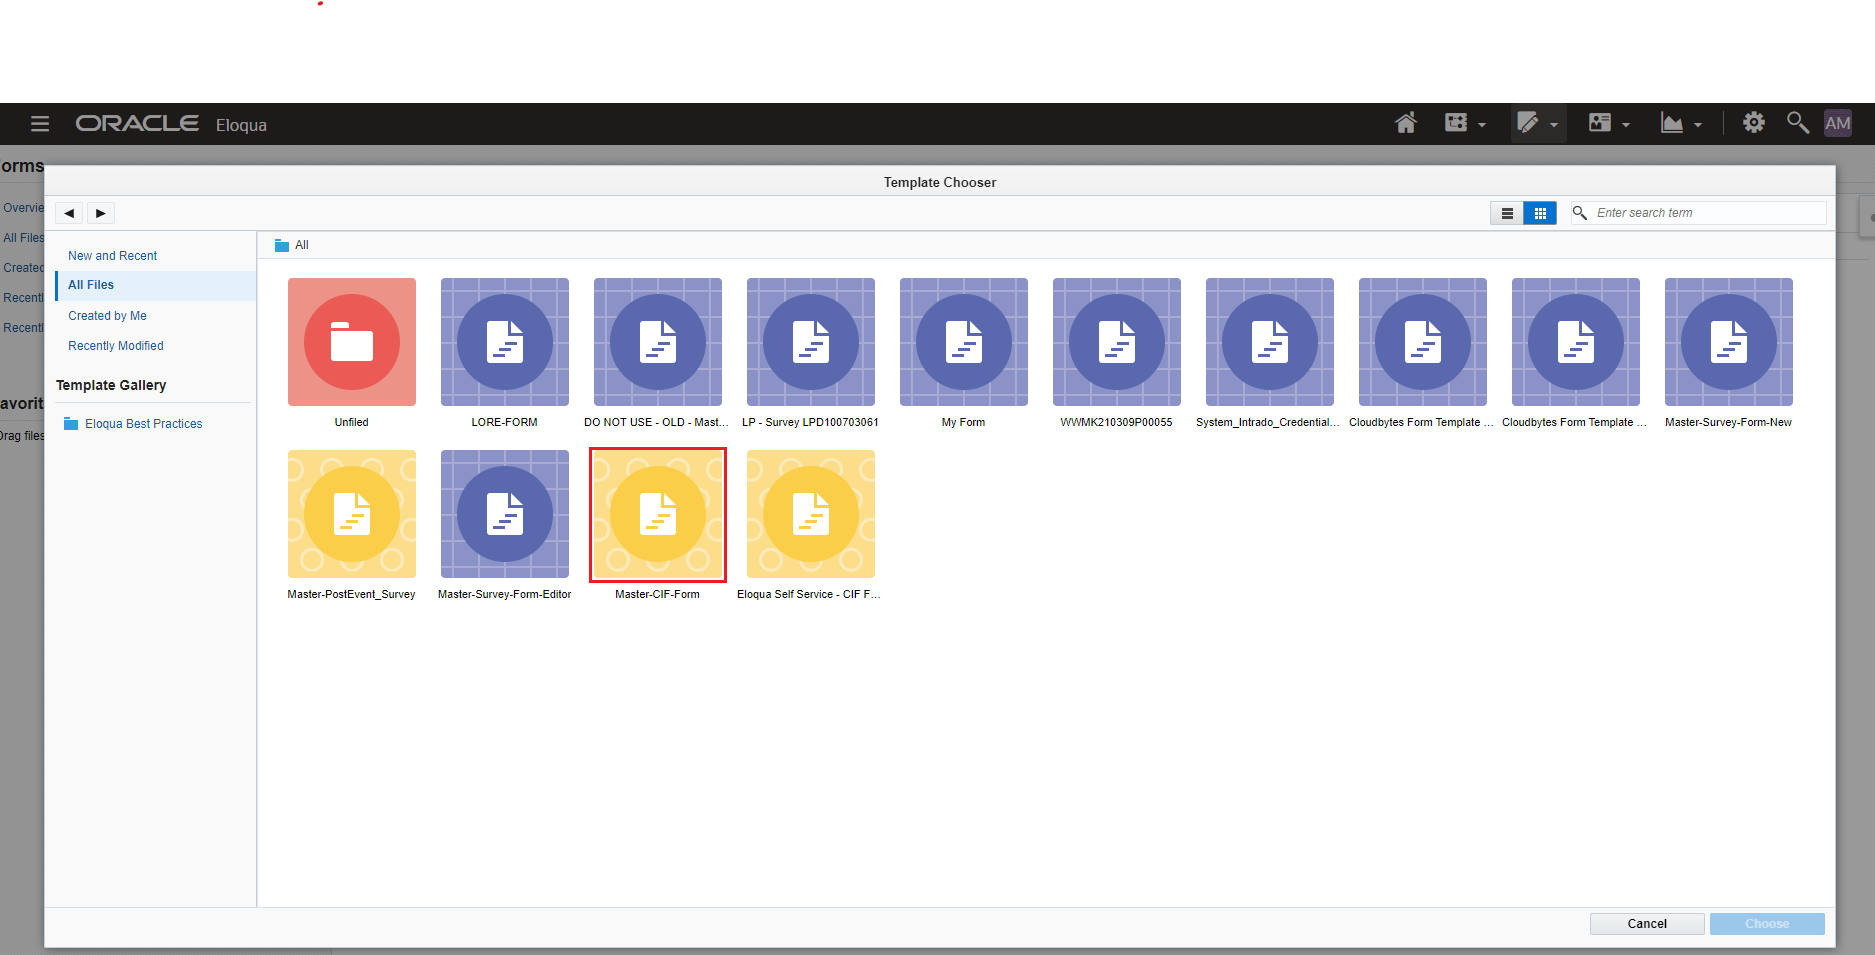Expand the Audience dropdown arrow

point(1626,125)
